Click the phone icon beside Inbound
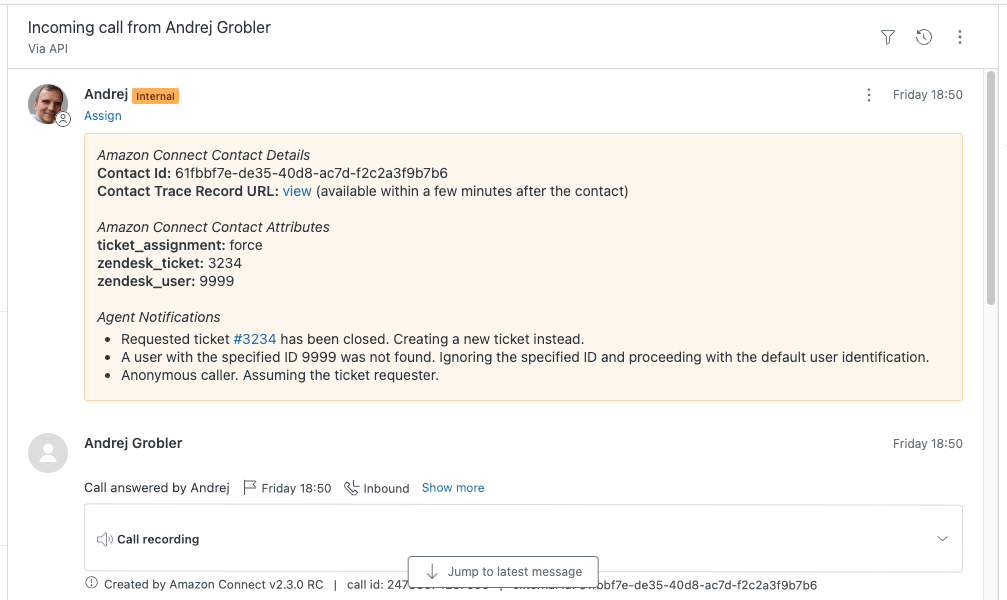This screenshot has height=600, width=1007. pos(351,488)
